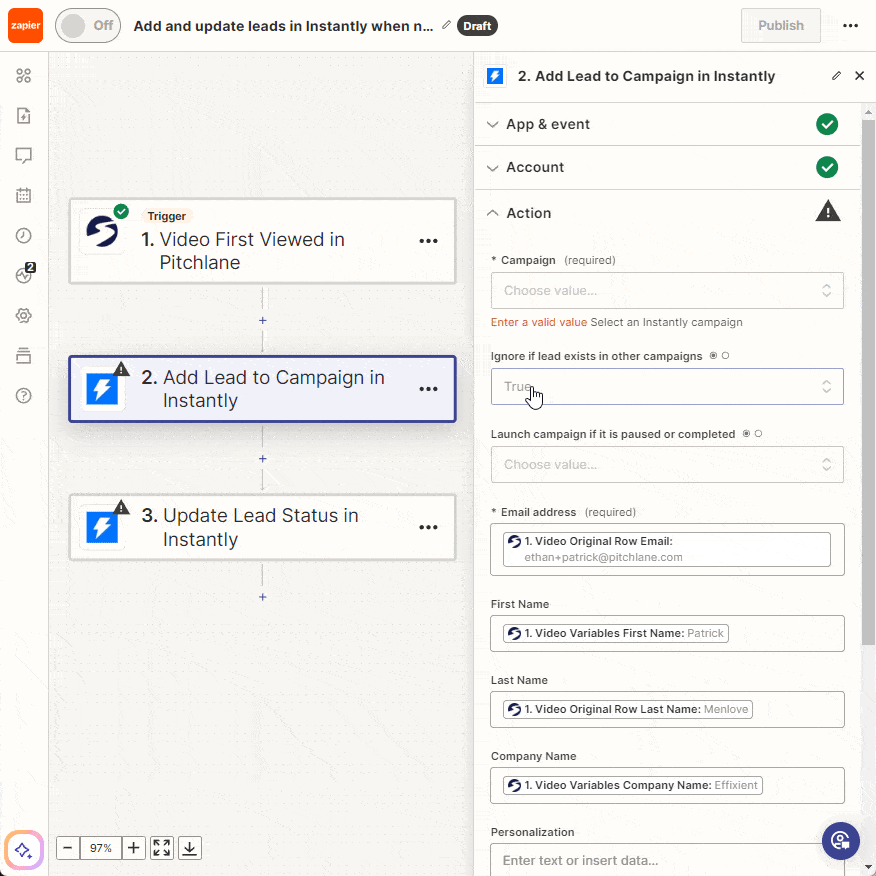Open the Ignore if lead exists dropdown
The width and height of the screenshot is (876, 876).
coord(667,387)
